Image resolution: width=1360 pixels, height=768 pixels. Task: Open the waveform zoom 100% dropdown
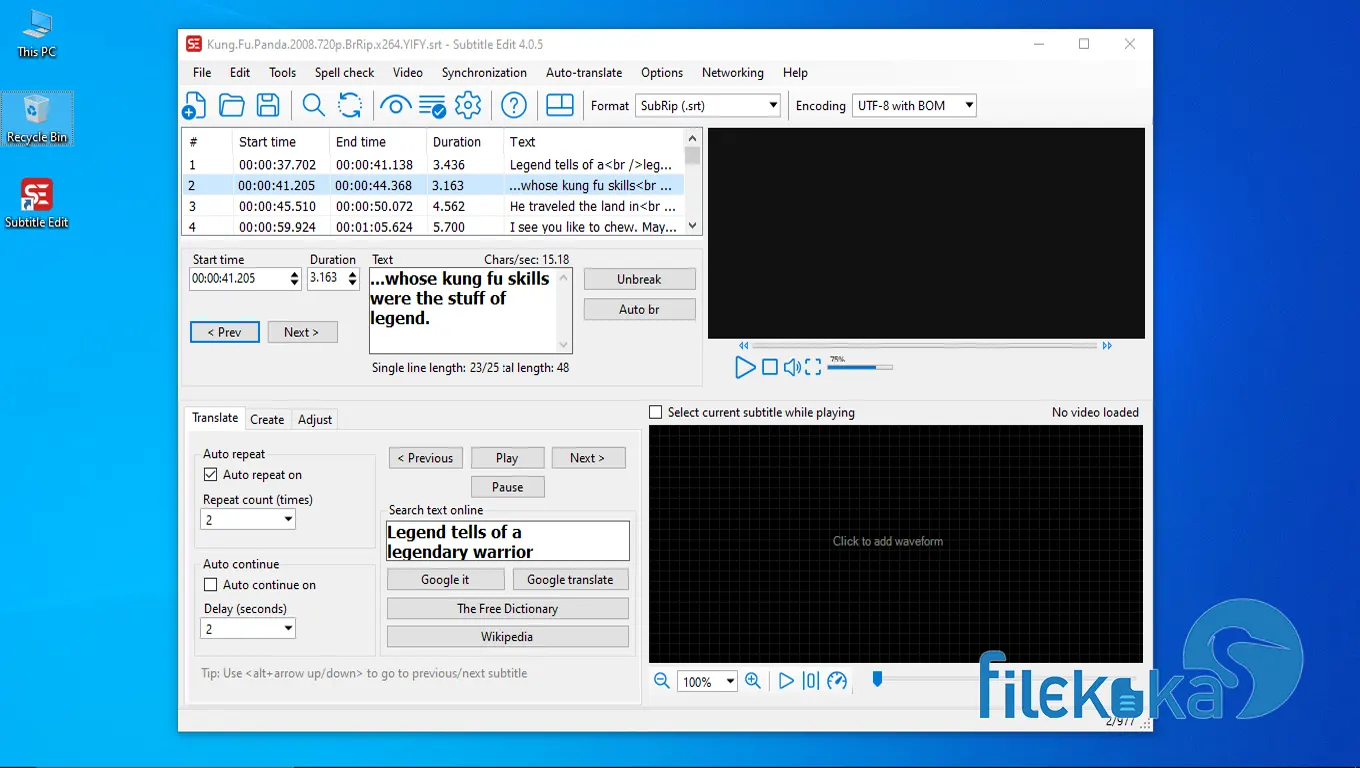coord(708,682)
